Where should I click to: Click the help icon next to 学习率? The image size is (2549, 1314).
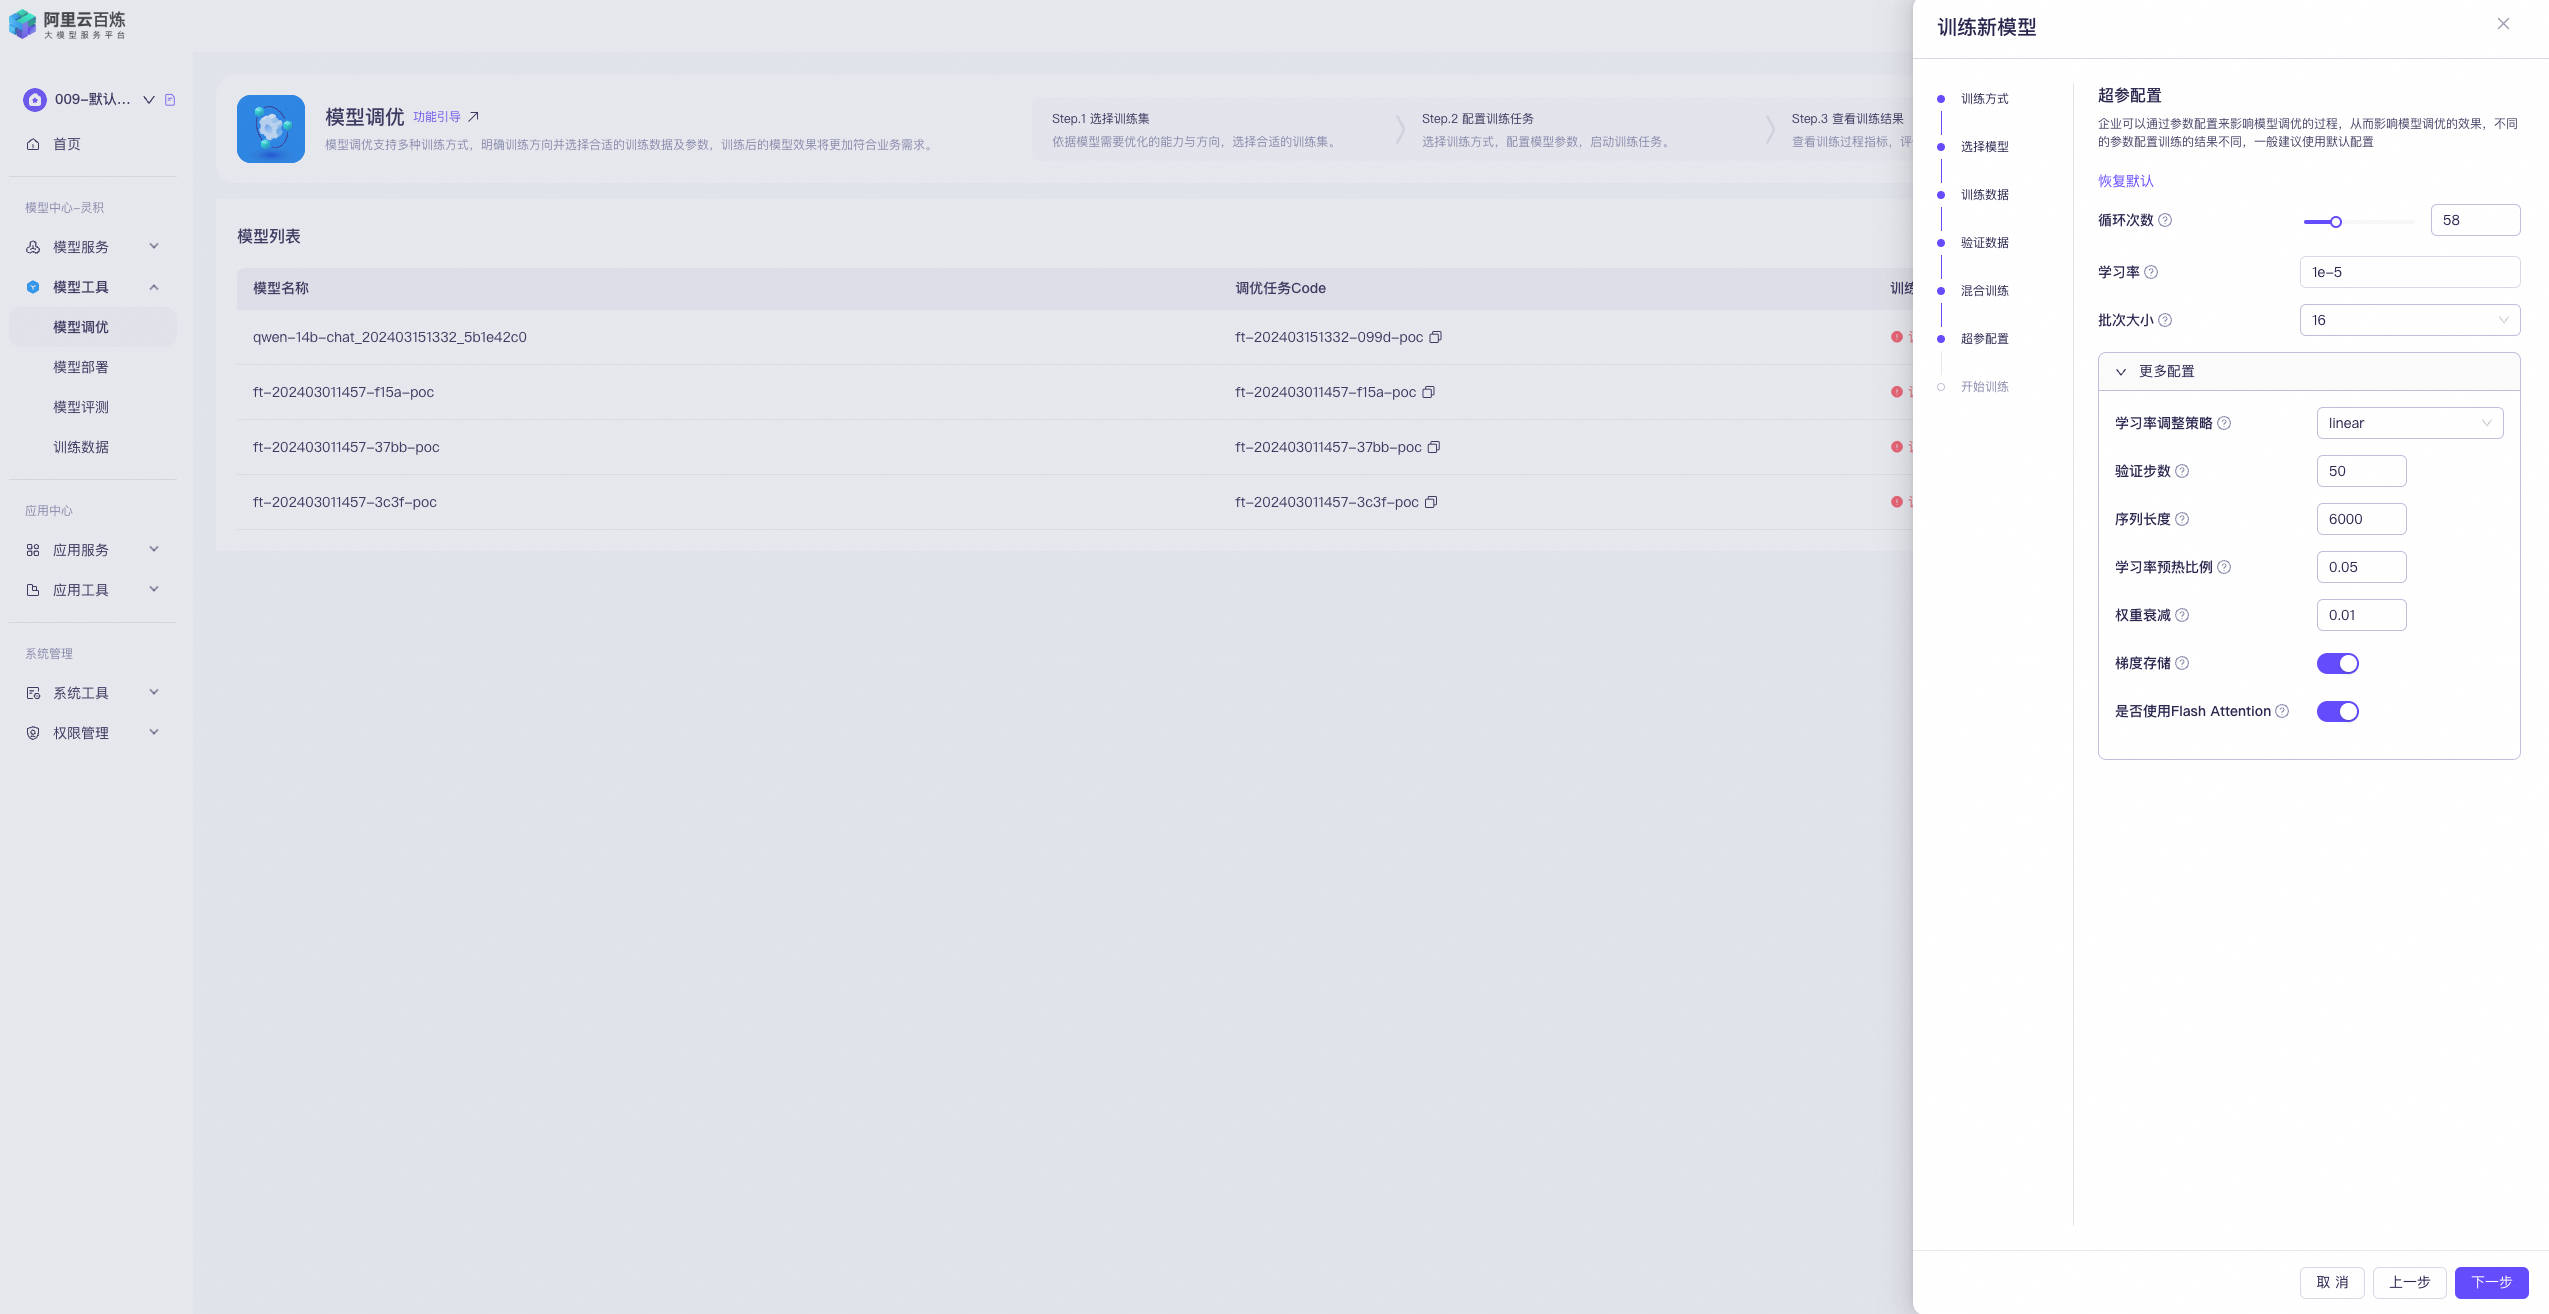click(2151, 272)
